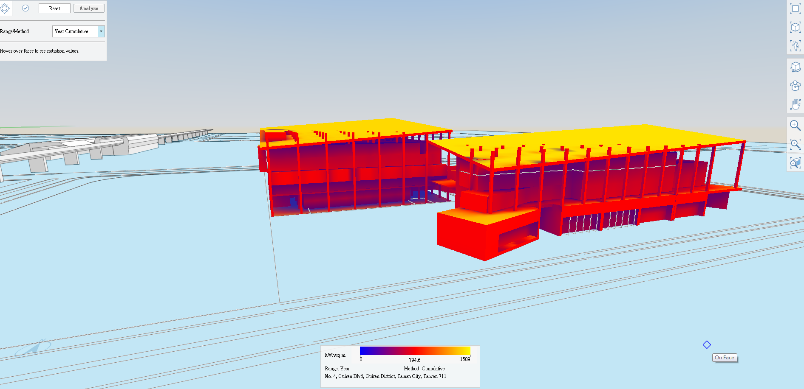Click the zoom selected object icon
This screenshot has width=804, height=389.
(795, 27)
